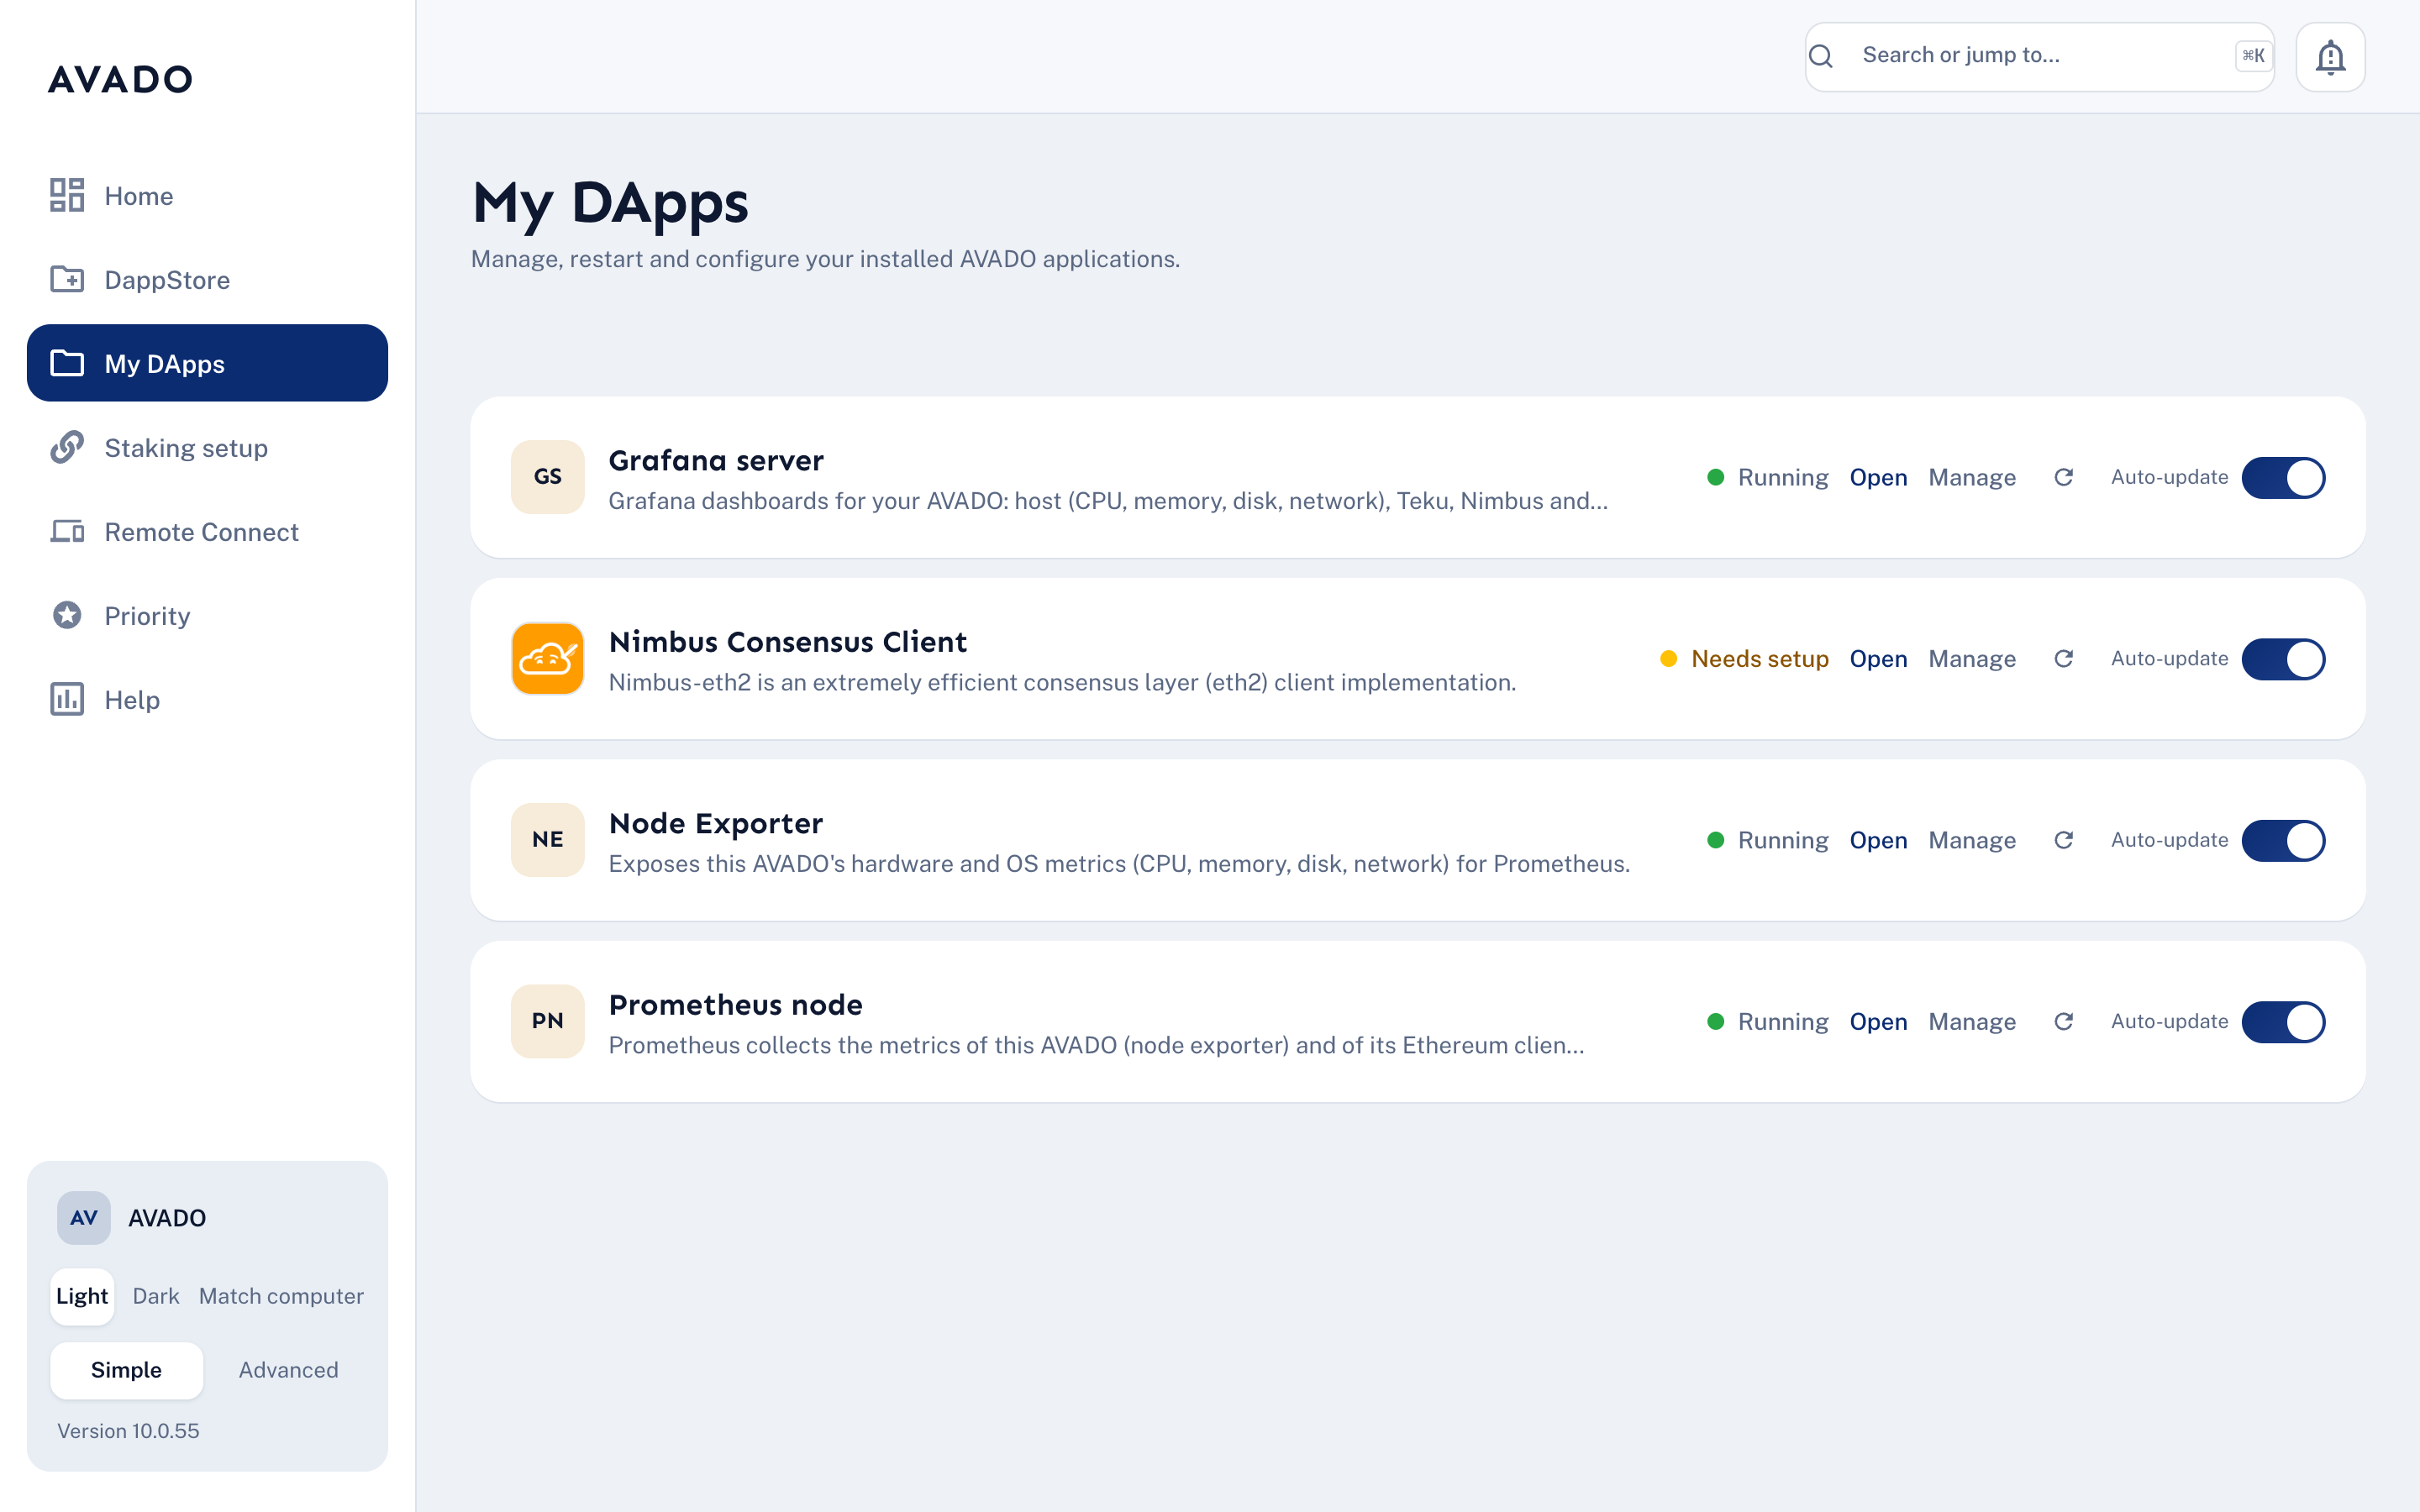
Task: Click the Grafana server GS app icon
Action: click(x=547, y=477)
